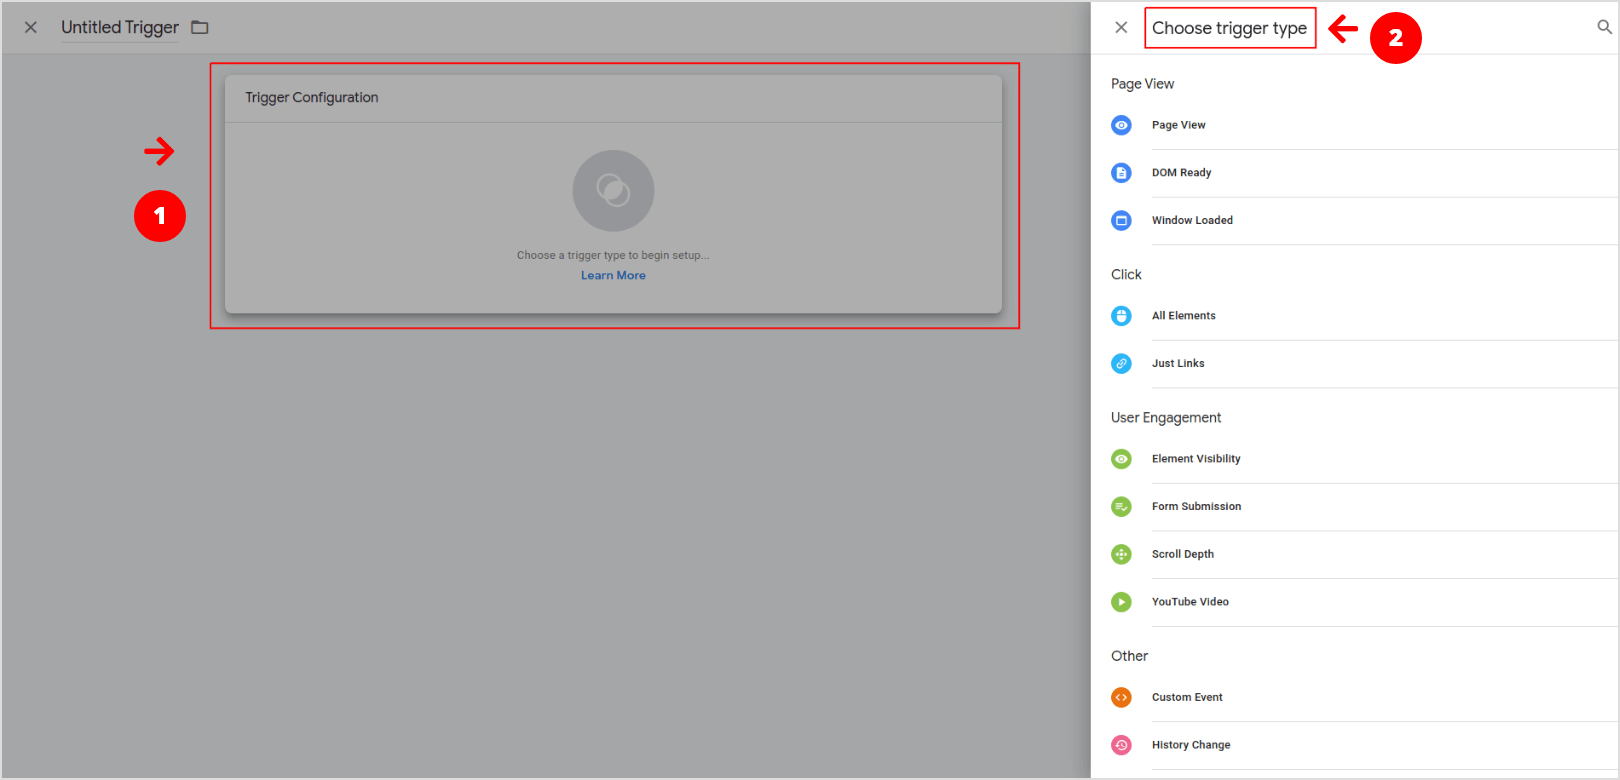
Task: Click the 'Choose trigger type' panel title
Action: coord(1229,28)
